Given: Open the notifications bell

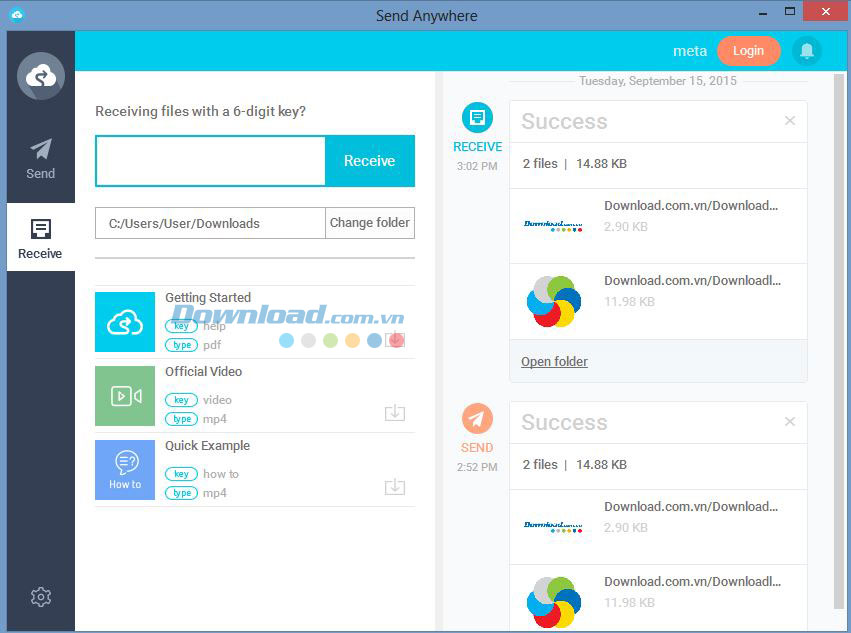Looking at the screenshot, I should tap(806, 51).
